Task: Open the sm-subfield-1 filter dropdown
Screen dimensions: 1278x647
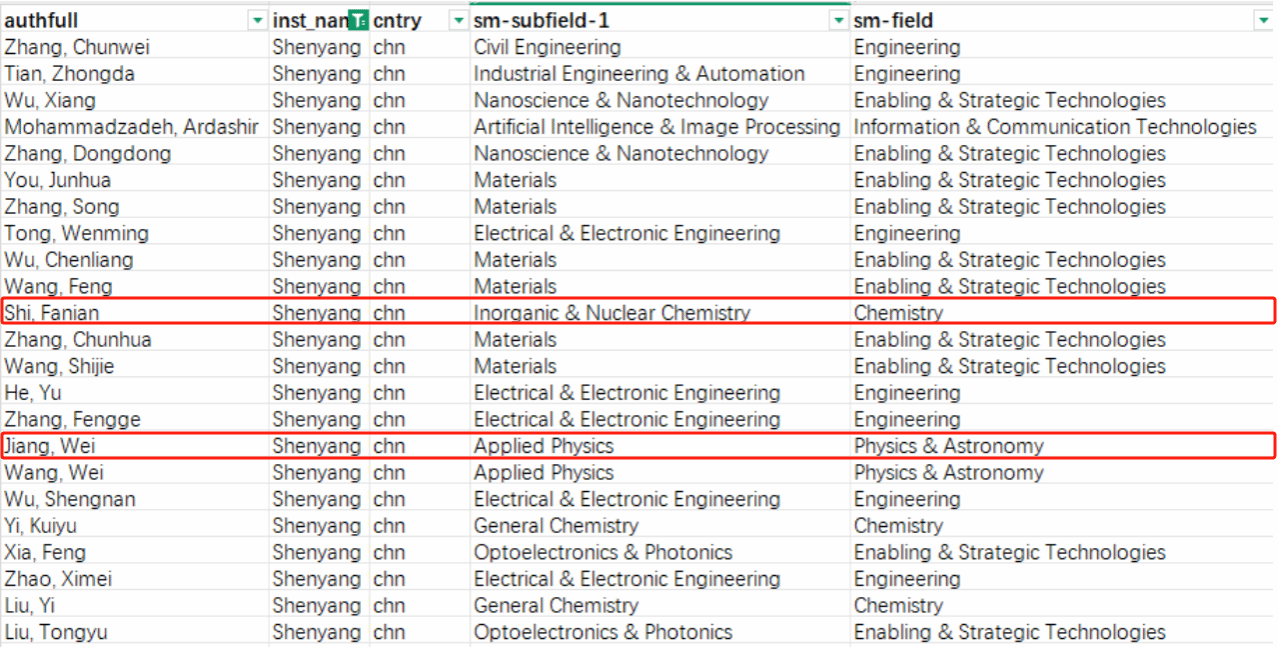Action: pos(838,21)
